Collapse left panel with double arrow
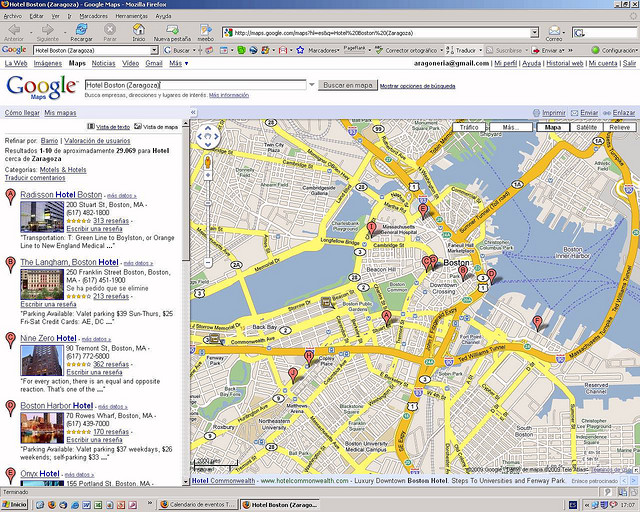Viewport: 640px width, 512px height. 193,112
